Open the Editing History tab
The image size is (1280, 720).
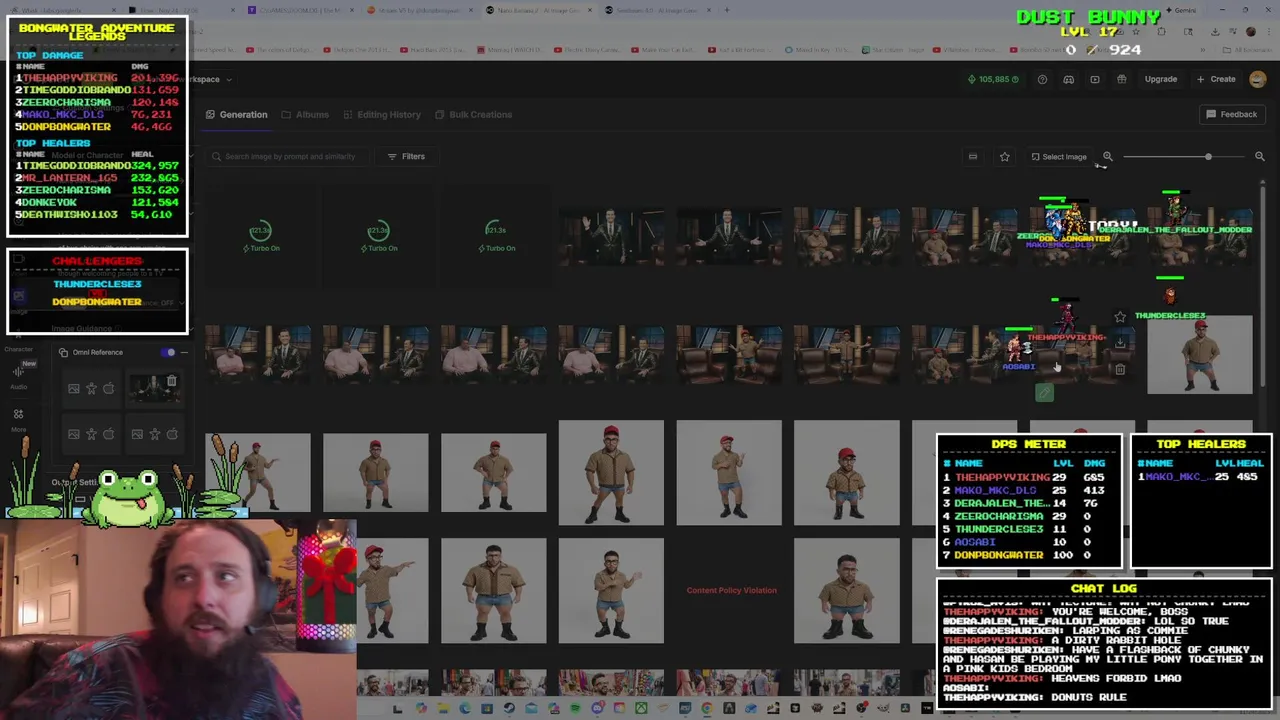pos(382,114)
